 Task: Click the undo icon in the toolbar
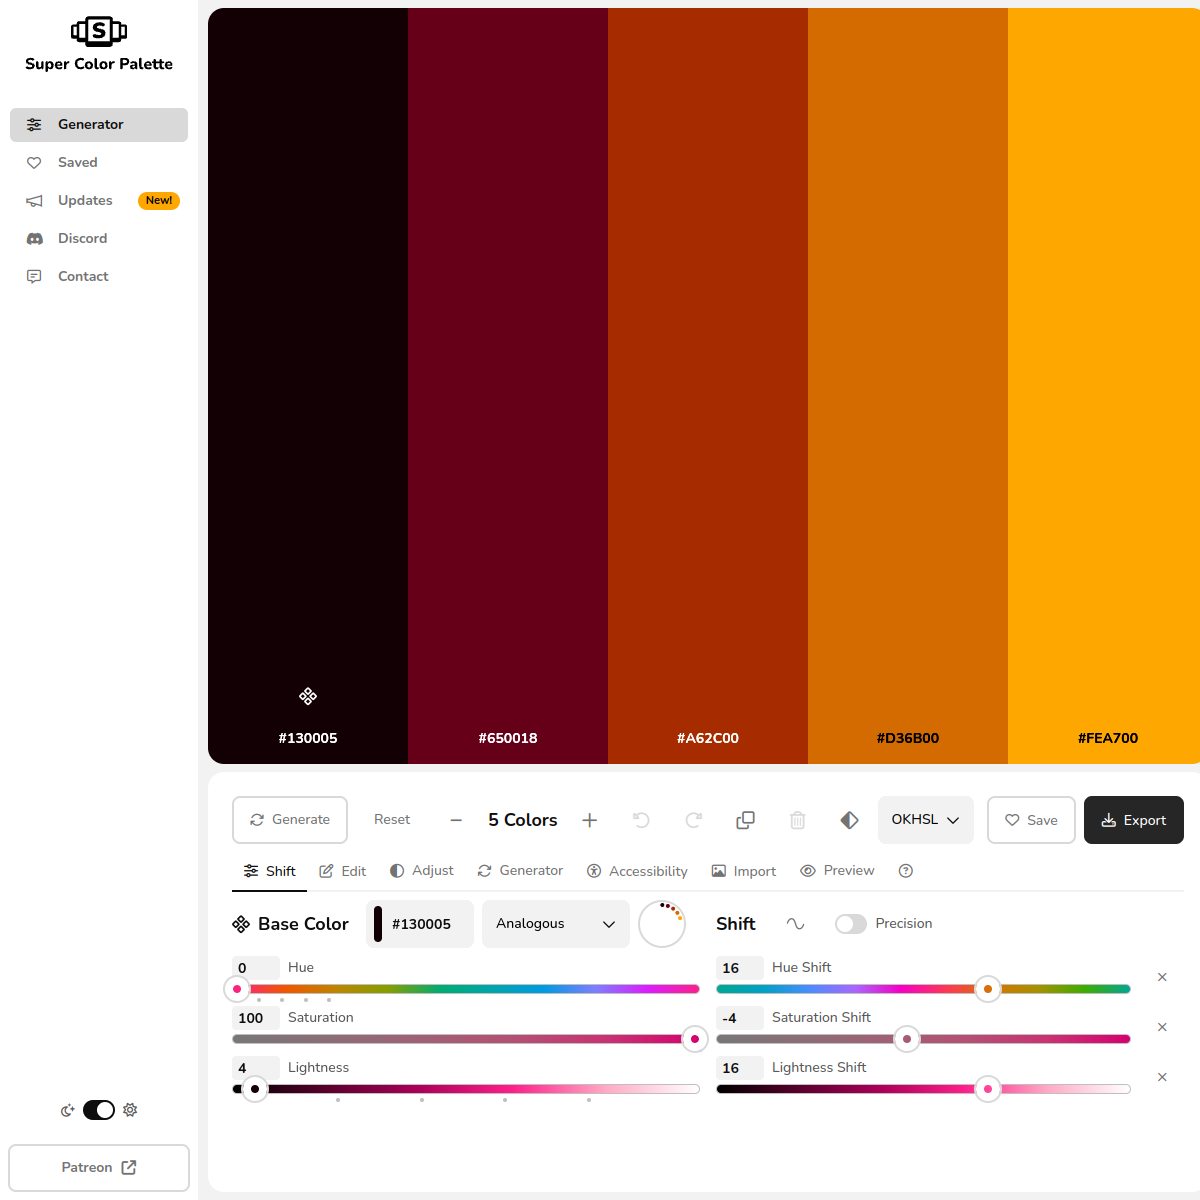(641, 820)
